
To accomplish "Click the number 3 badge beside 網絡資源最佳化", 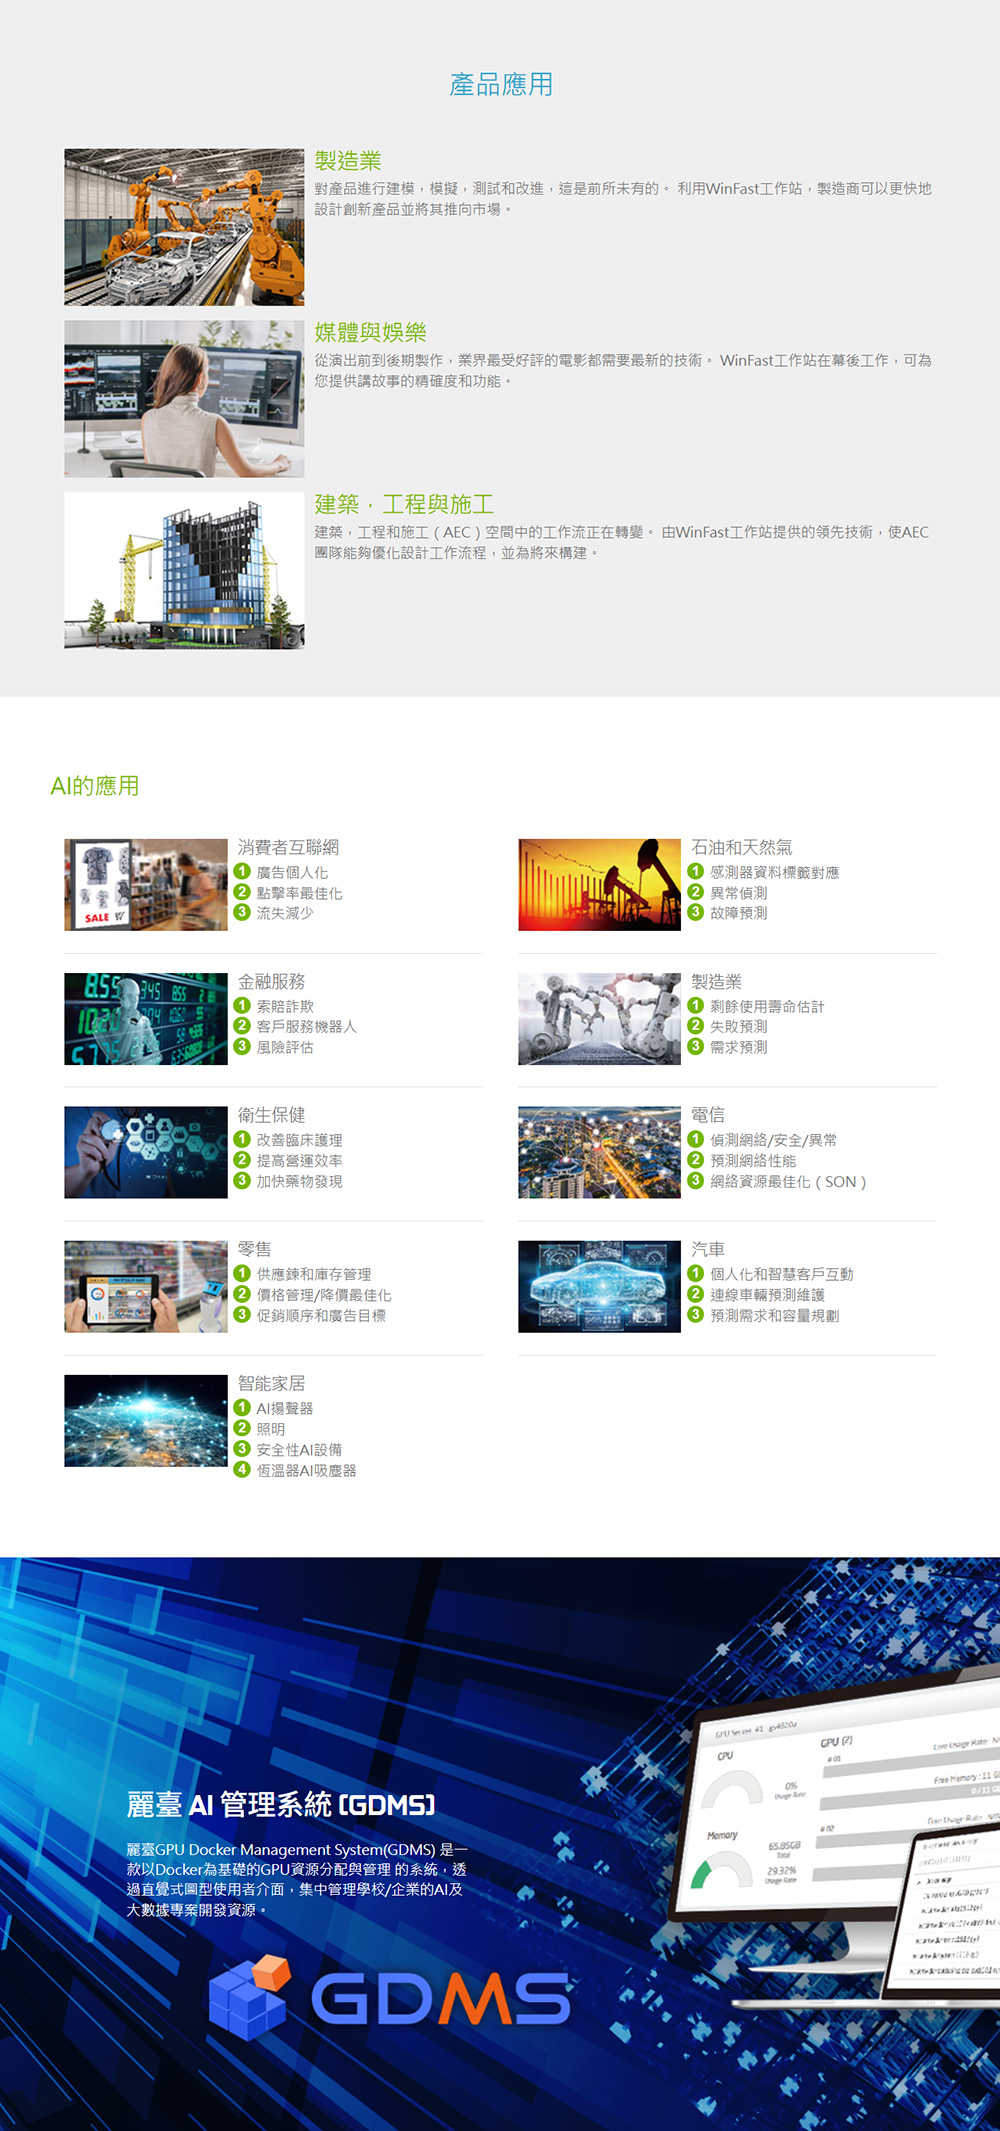I will pos(696,1181).
